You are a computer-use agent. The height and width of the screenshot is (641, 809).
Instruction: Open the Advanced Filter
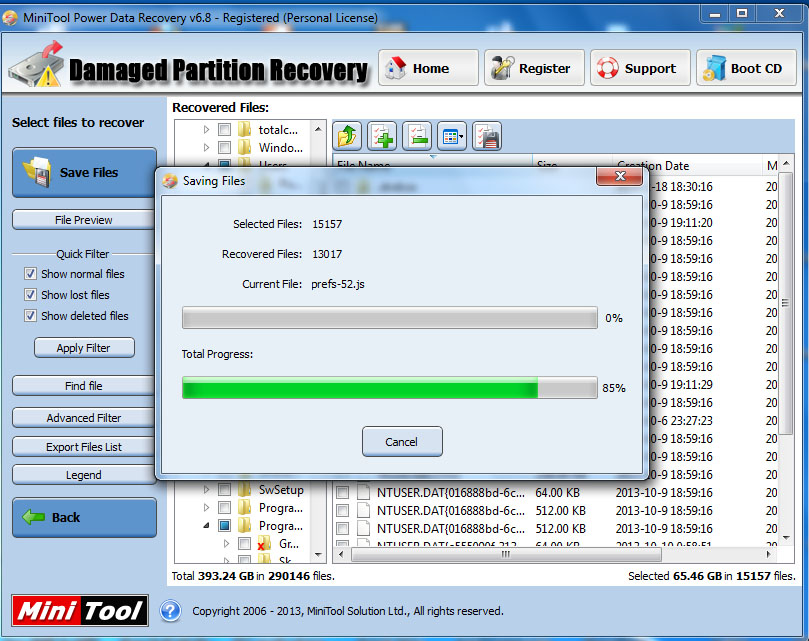point(84,418)
